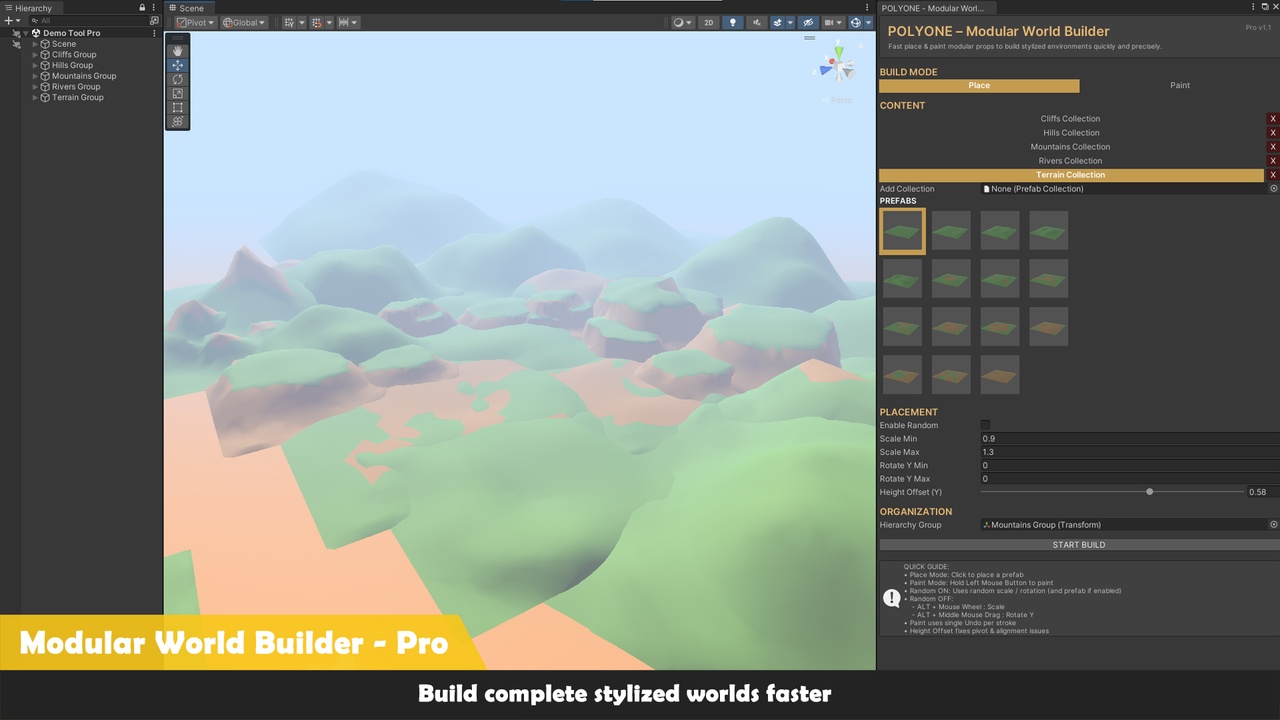The image size is (1280, 720).
Task: Select Hills Collection
Action: 1070,133
